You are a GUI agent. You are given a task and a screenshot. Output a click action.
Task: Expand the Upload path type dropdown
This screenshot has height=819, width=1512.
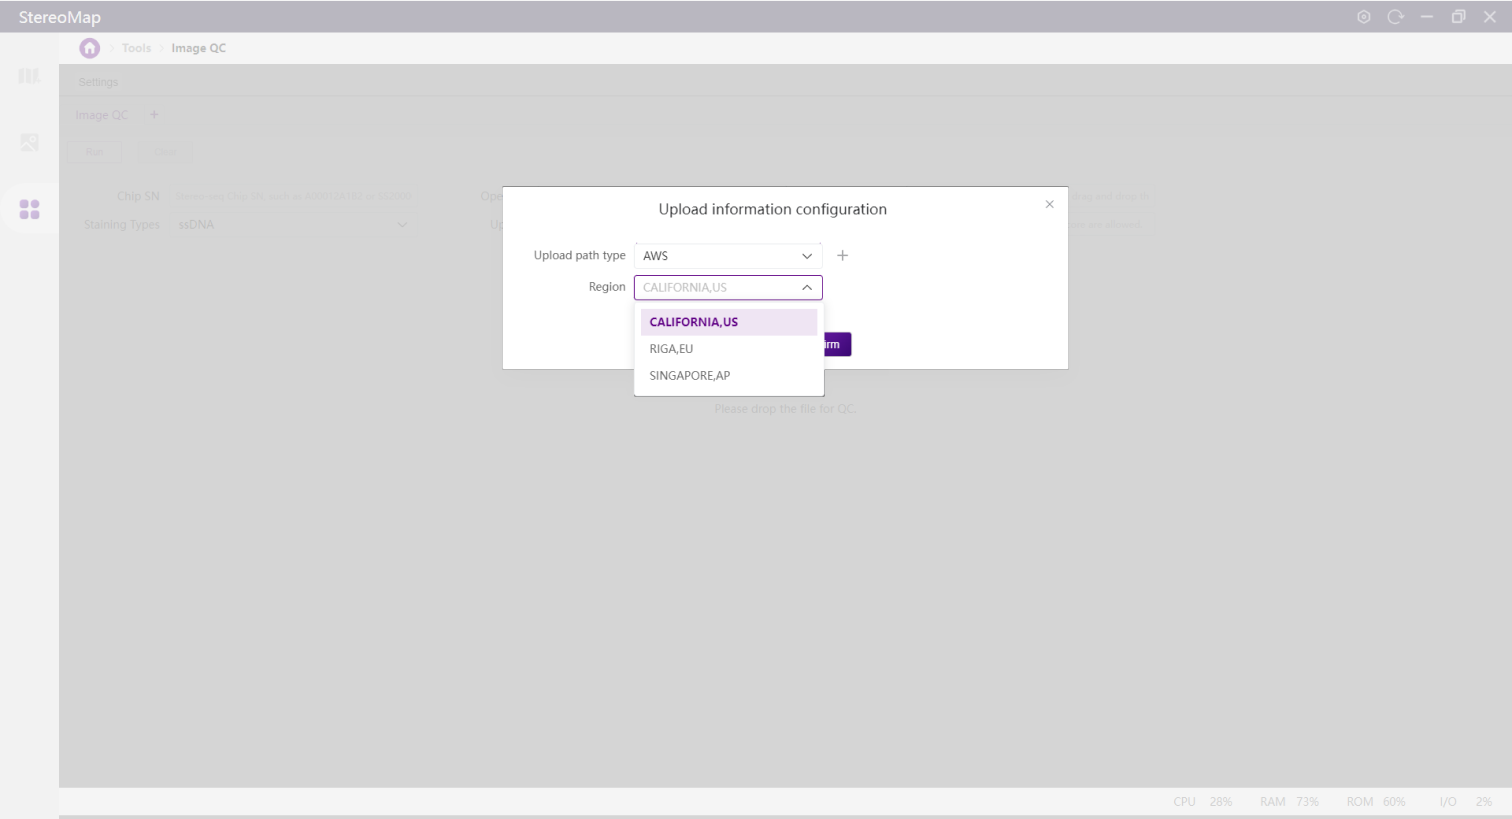[727, 256]
